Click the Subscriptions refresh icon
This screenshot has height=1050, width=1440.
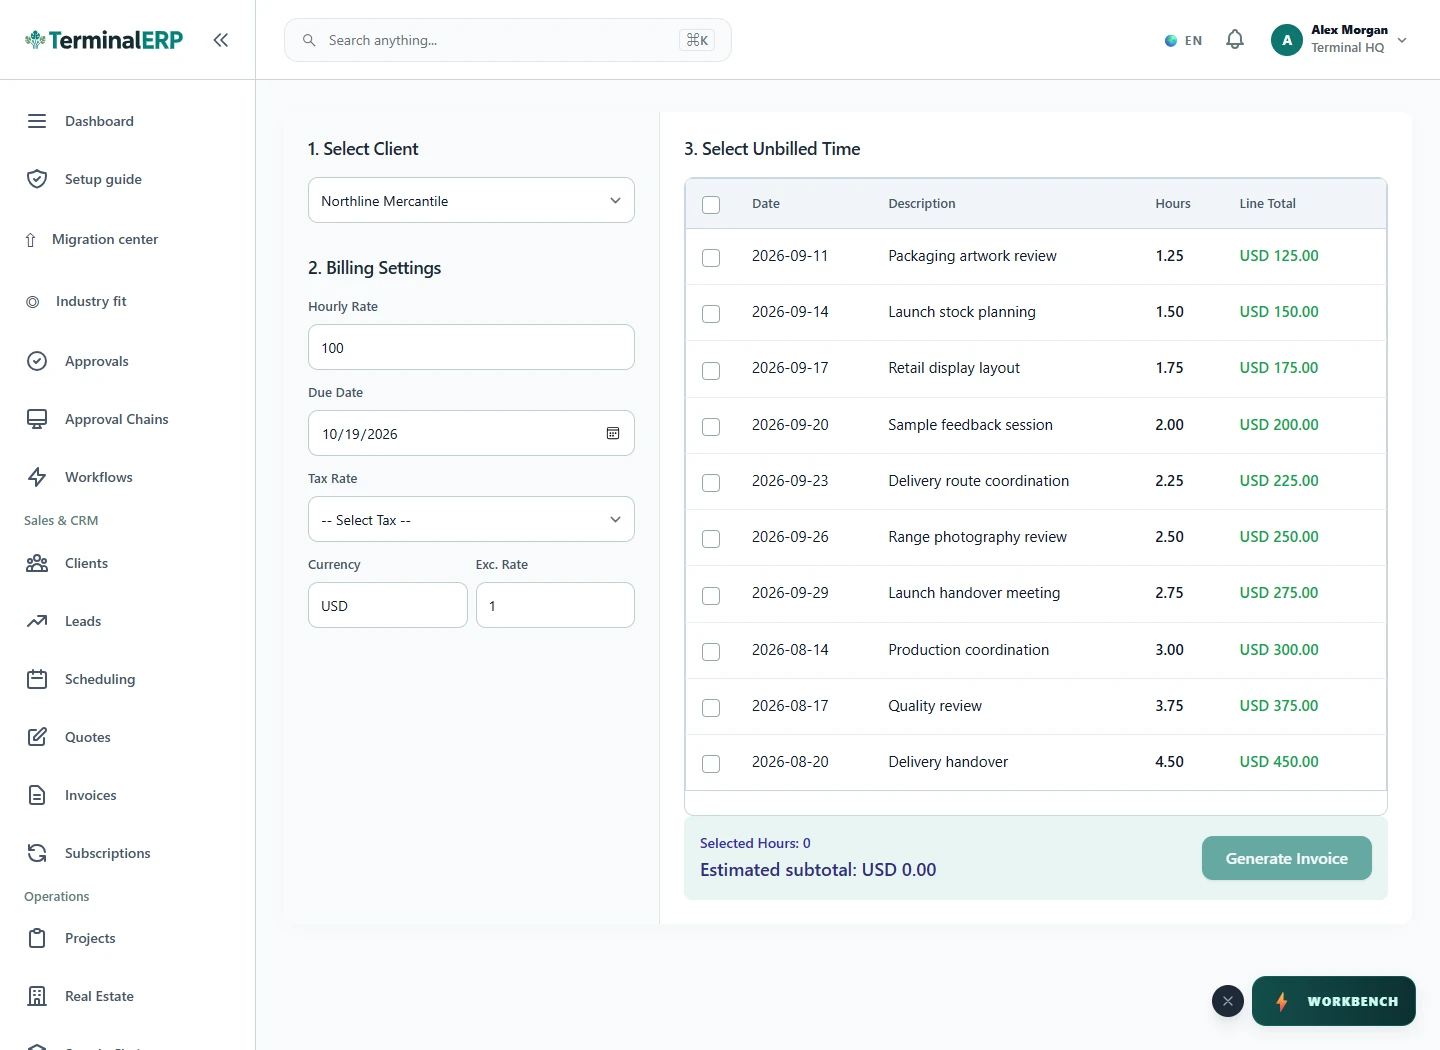pyautogui.click(x=37, y=853)
